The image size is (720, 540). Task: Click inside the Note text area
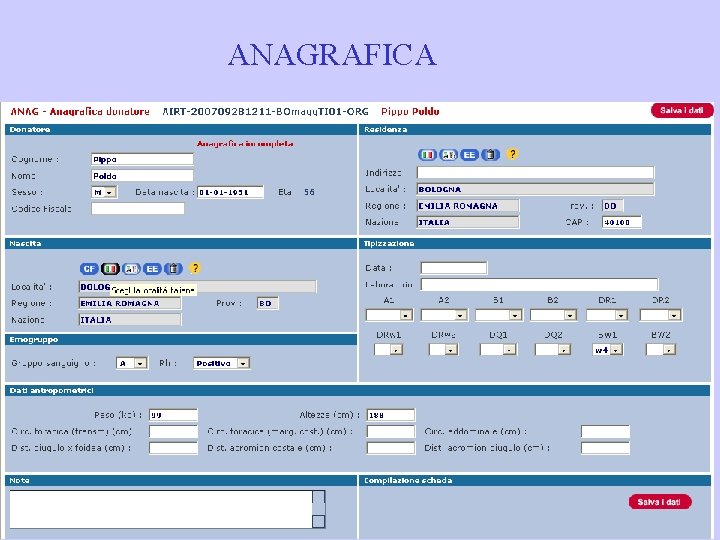pos(161,509)
